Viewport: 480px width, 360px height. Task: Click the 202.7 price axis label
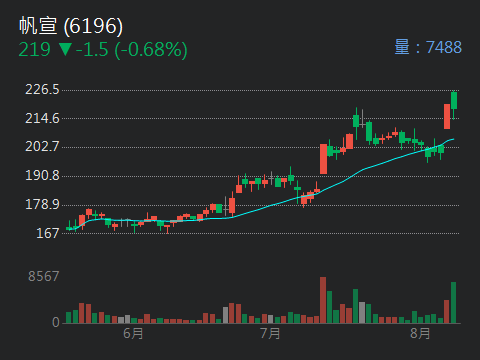click(x=42, y=147)
